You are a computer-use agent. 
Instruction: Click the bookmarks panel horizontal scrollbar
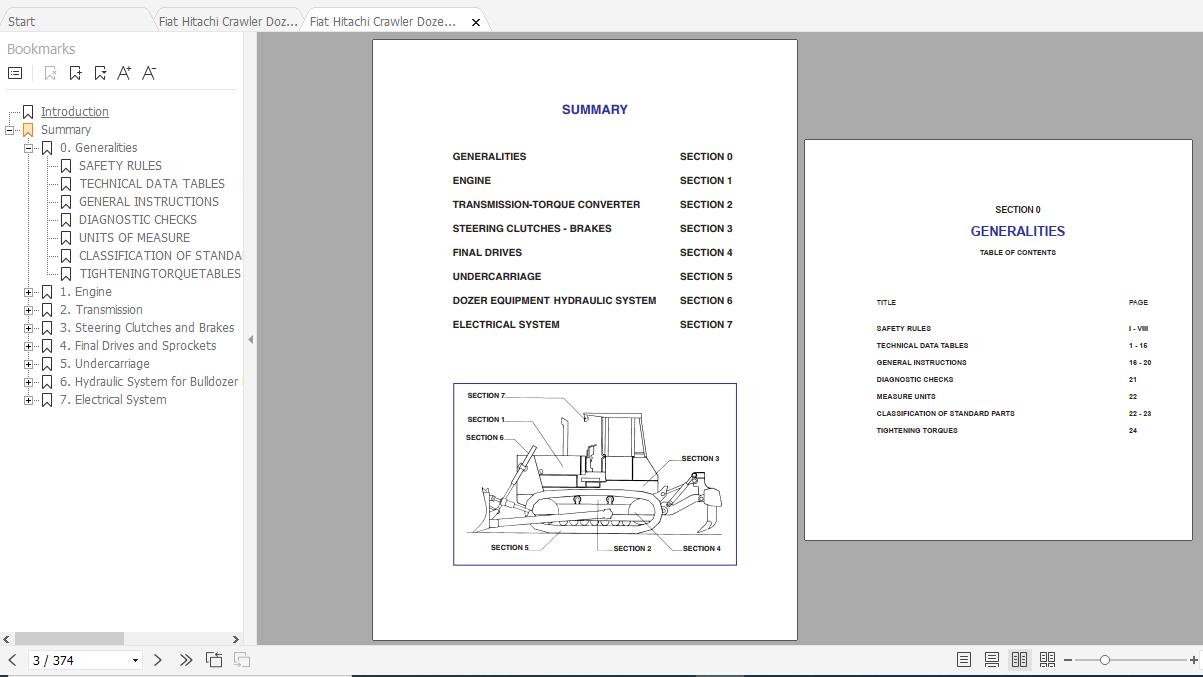pyautogui.click(x=68, y=638)
